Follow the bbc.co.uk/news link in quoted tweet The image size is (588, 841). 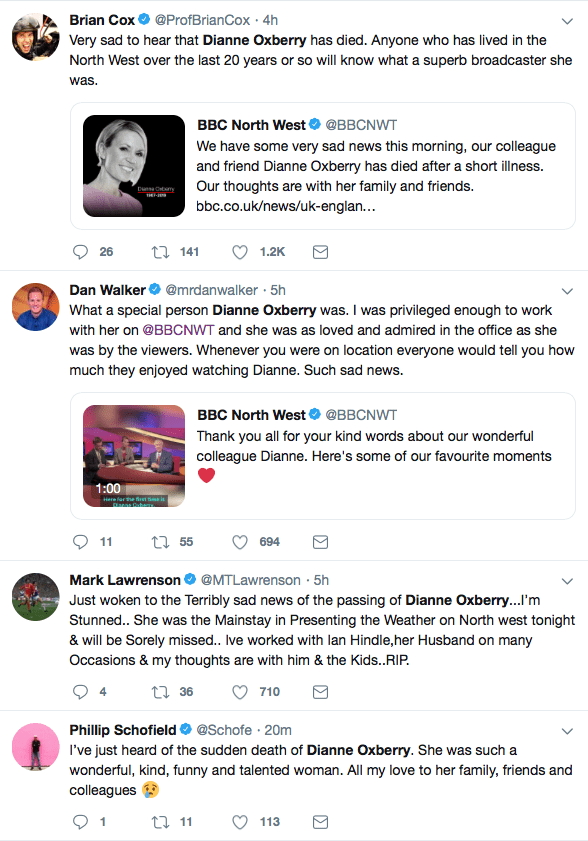click(285, 206)
